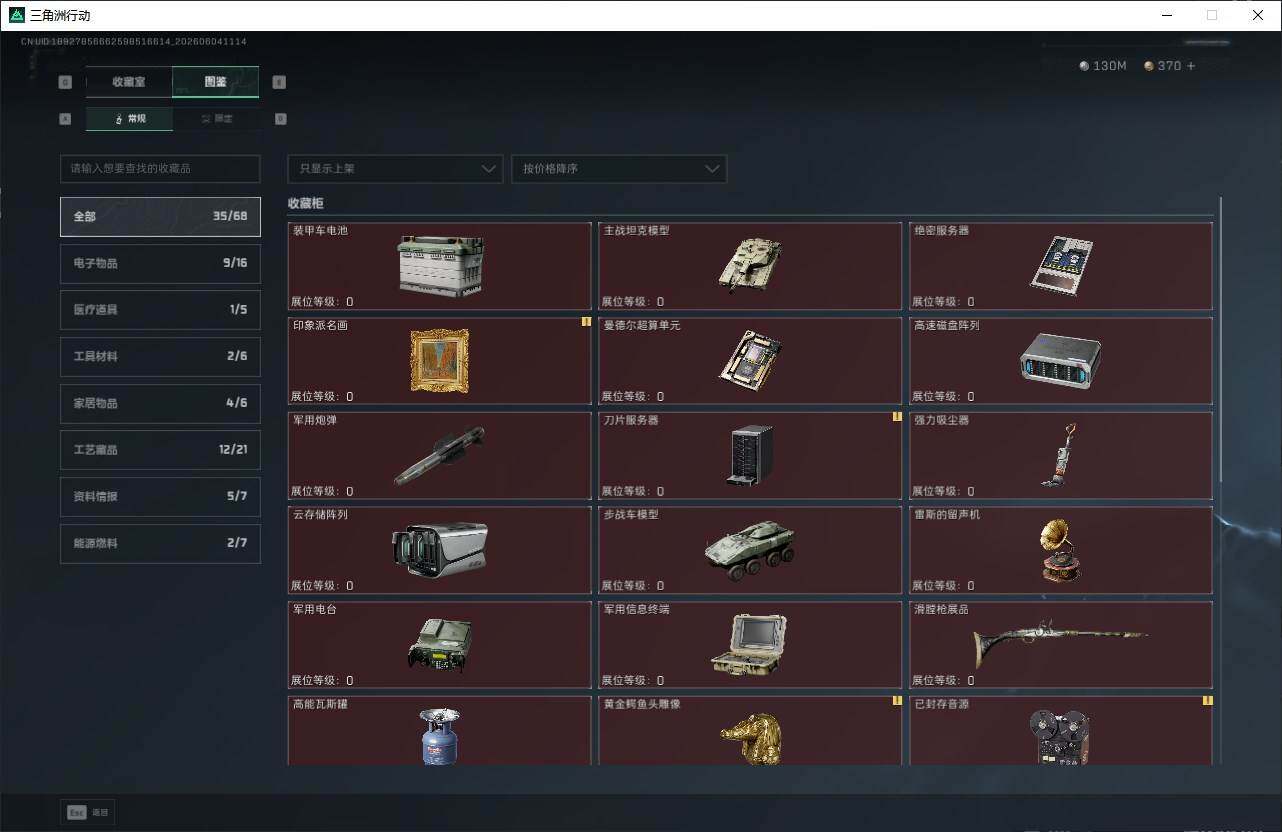Select the 雷斯的留声机 gramophone image

click(1061, 549)
